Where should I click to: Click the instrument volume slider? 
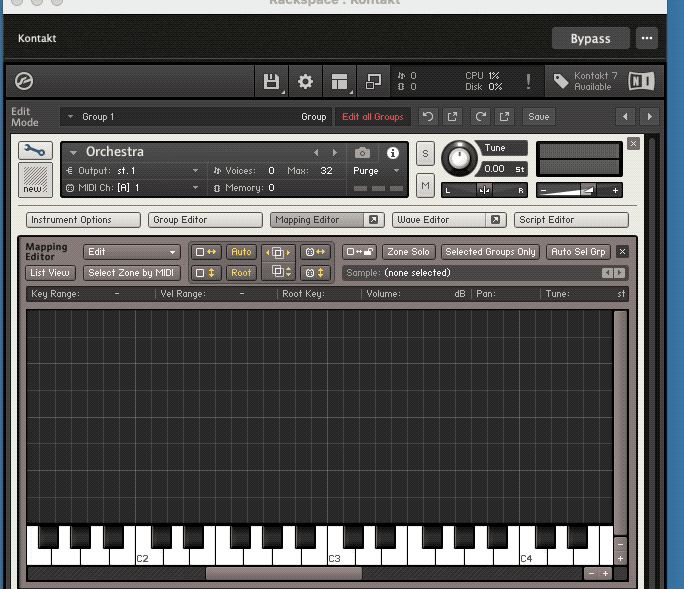pyautogui.click(x=579, y=190)
